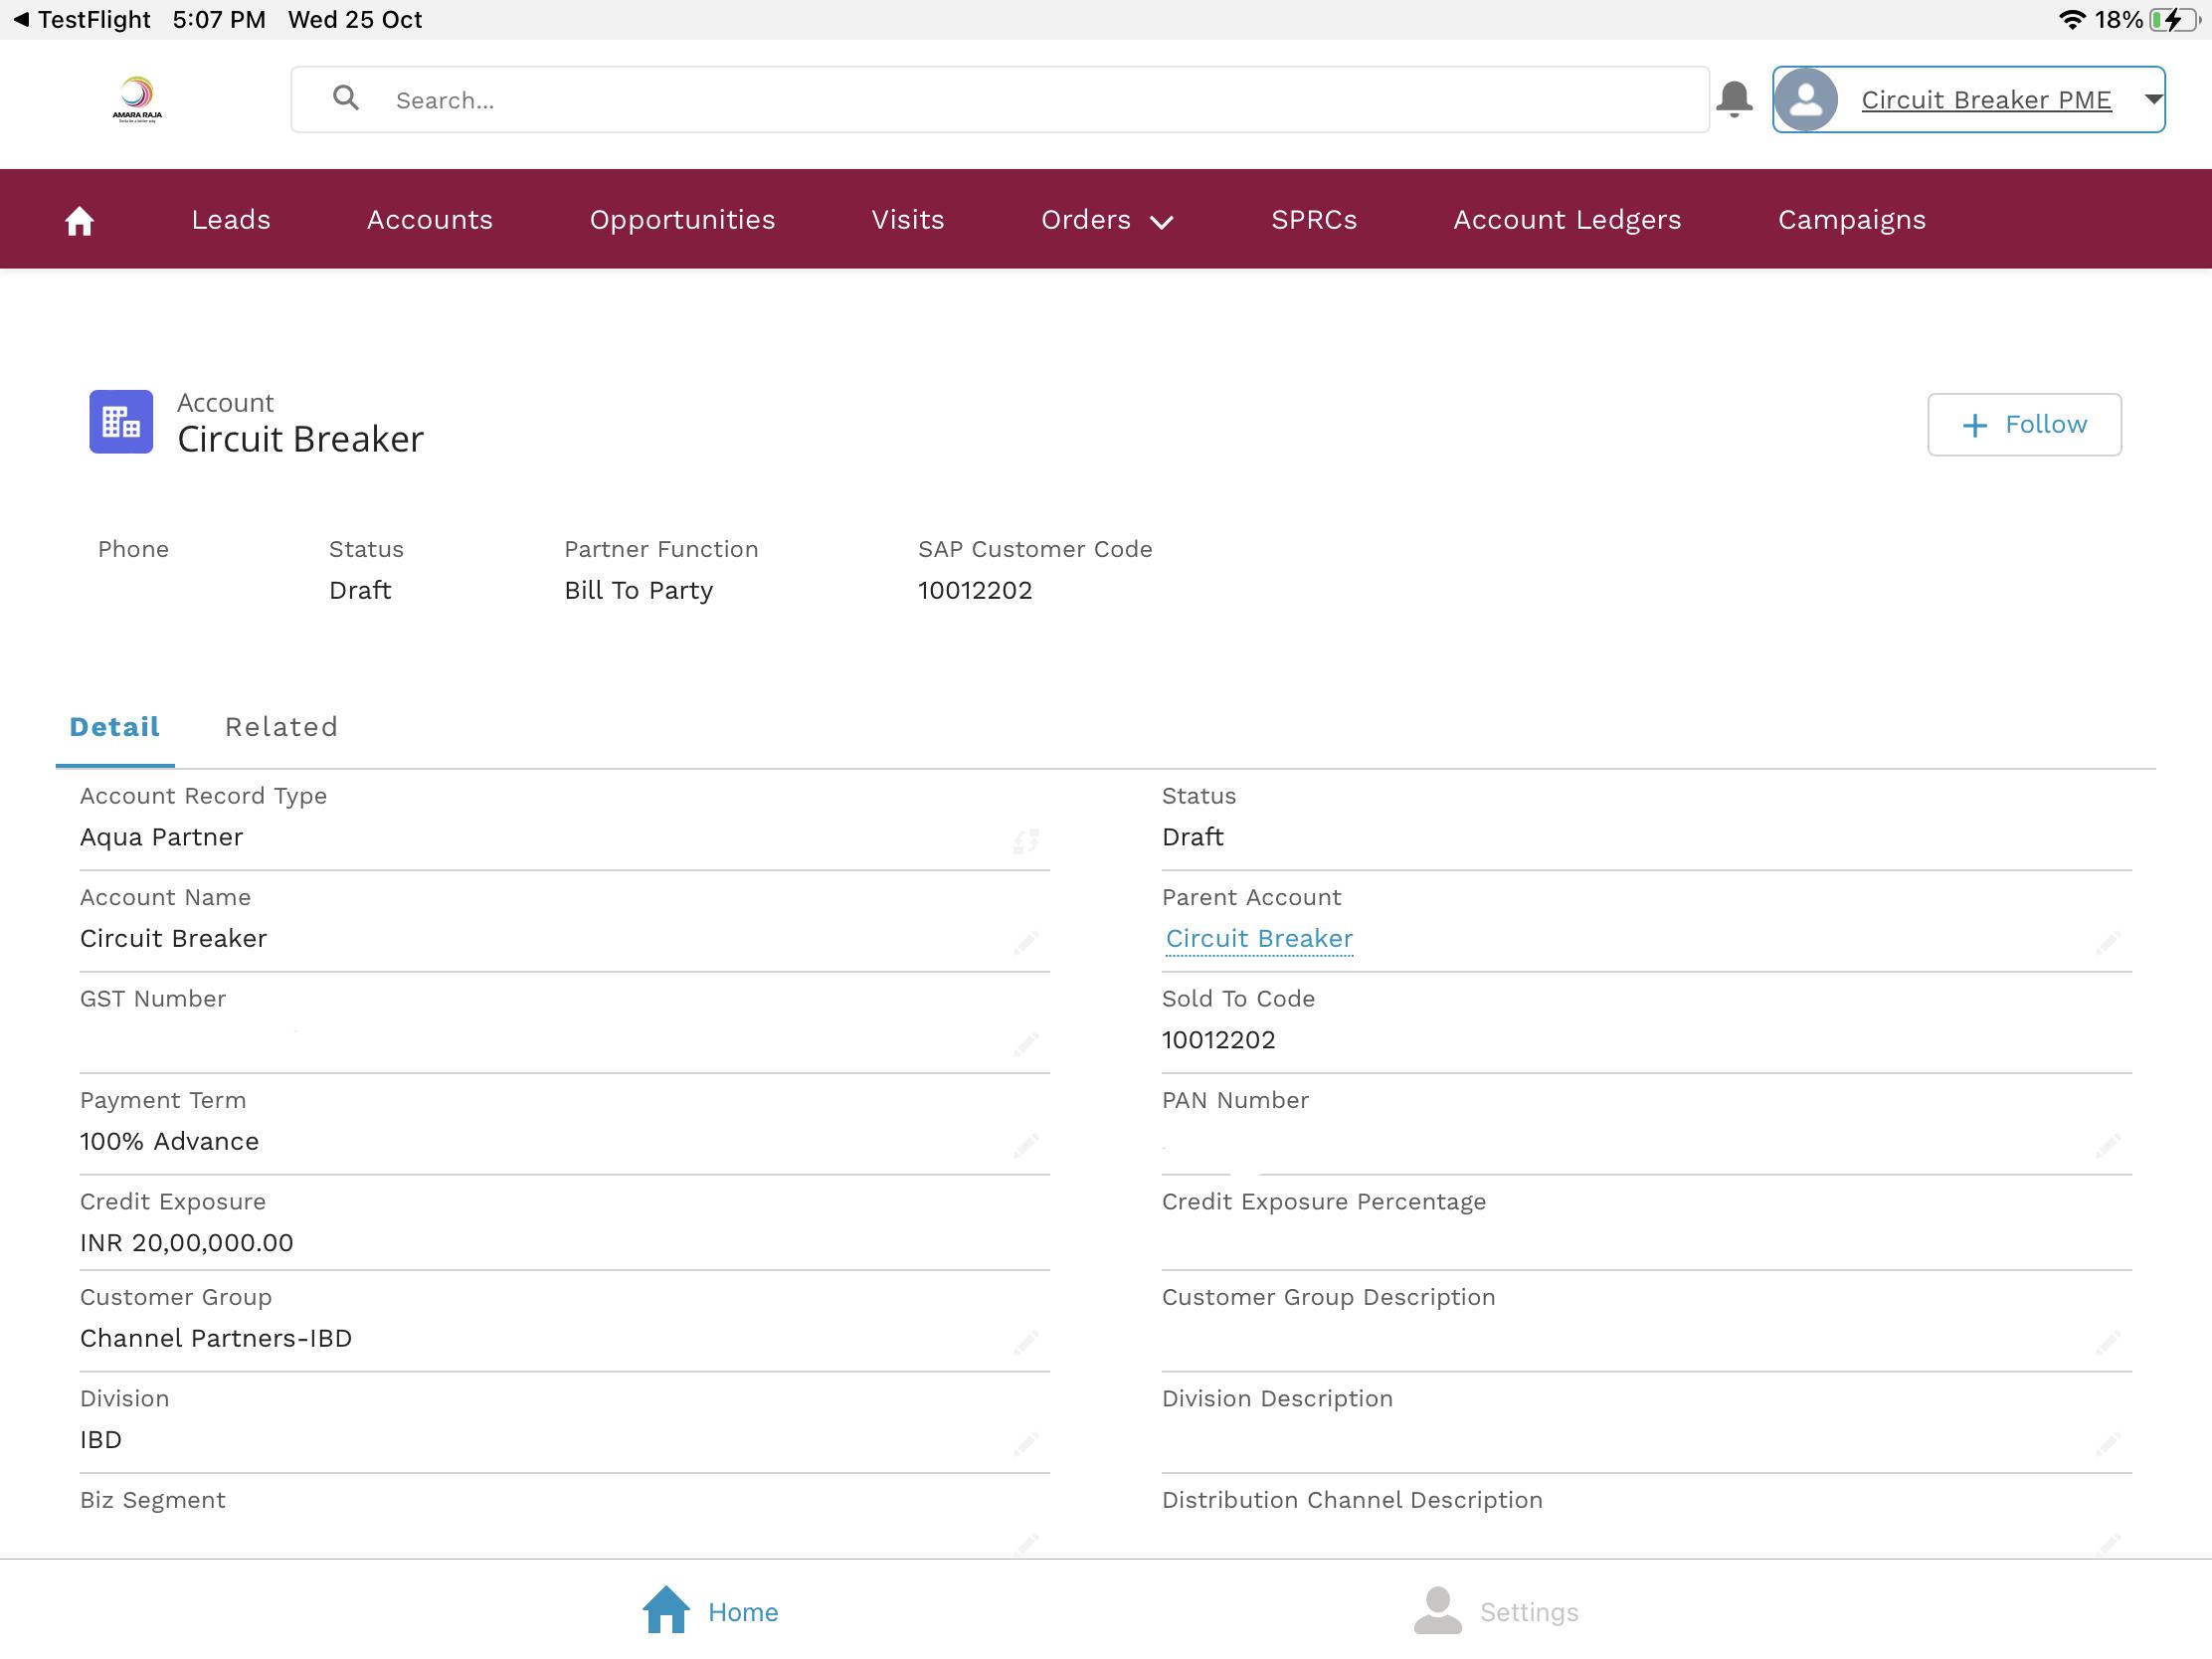Open the Opportunities tab
The width and height of the screenshot is (2212, 1659).
point(683,220)
